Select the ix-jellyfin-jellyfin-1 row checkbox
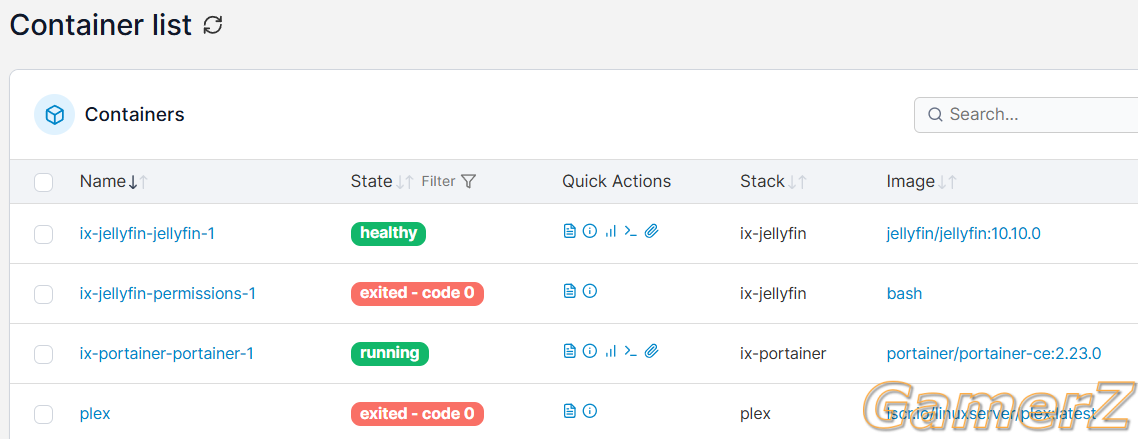The height and width of the screenshot is (439, 1138). click(x=44, y=234)
